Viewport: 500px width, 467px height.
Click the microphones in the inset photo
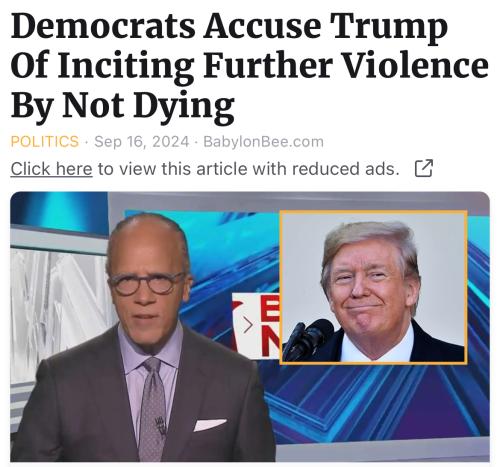307,339
